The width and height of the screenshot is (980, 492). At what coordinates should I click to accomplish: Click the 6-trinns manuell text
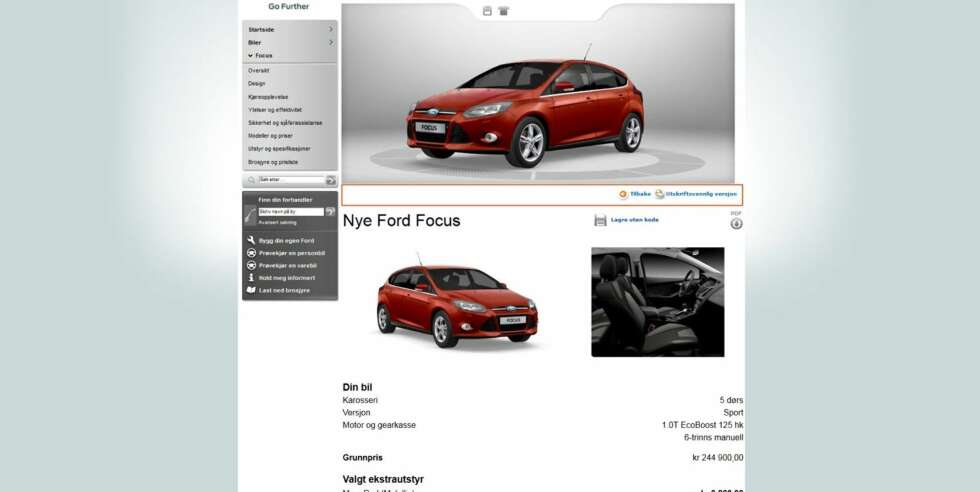pyautogui.click(x=714, y=438)
